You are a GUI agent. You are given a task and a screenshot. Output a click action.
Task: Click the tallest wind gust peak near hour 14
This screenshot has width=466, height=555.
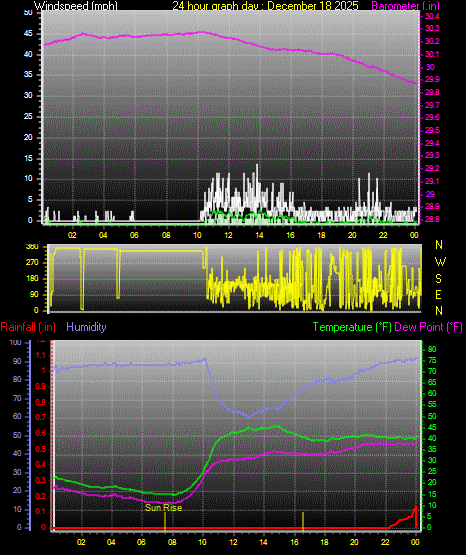tap(257, 173)
